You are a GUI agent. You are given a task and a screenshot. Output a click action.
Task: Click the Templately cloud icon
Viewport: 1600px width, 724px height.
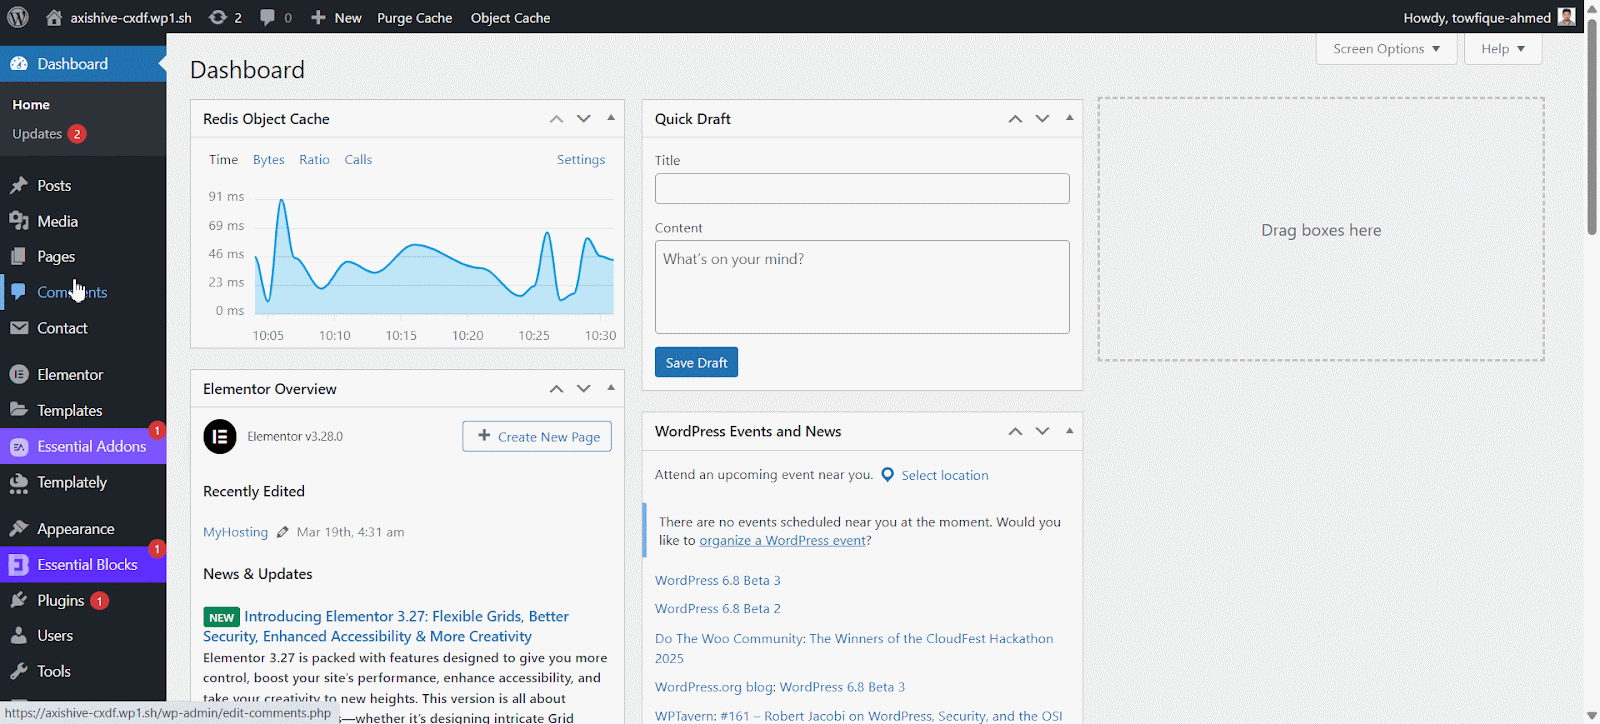19,483
